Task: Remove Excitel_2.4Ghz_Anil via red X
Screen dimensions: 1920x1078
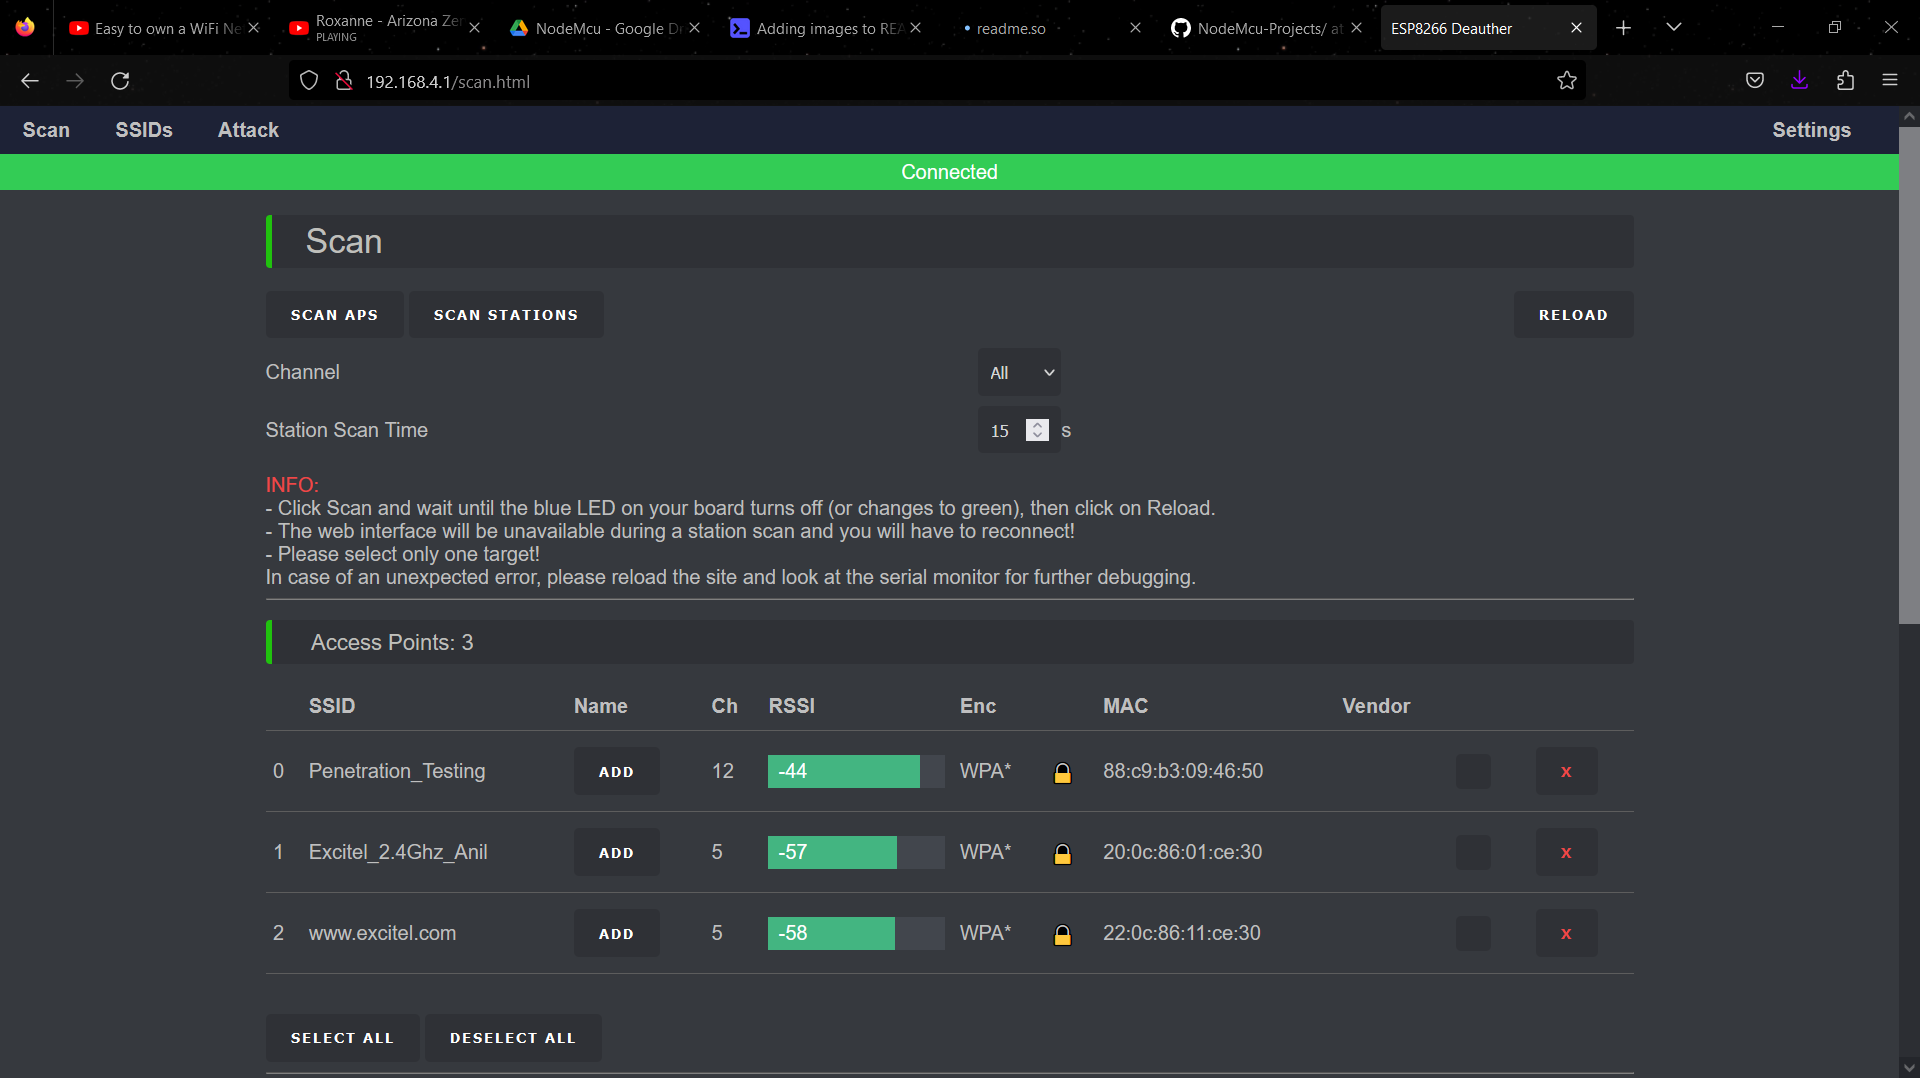Action: pos(1566,852)
